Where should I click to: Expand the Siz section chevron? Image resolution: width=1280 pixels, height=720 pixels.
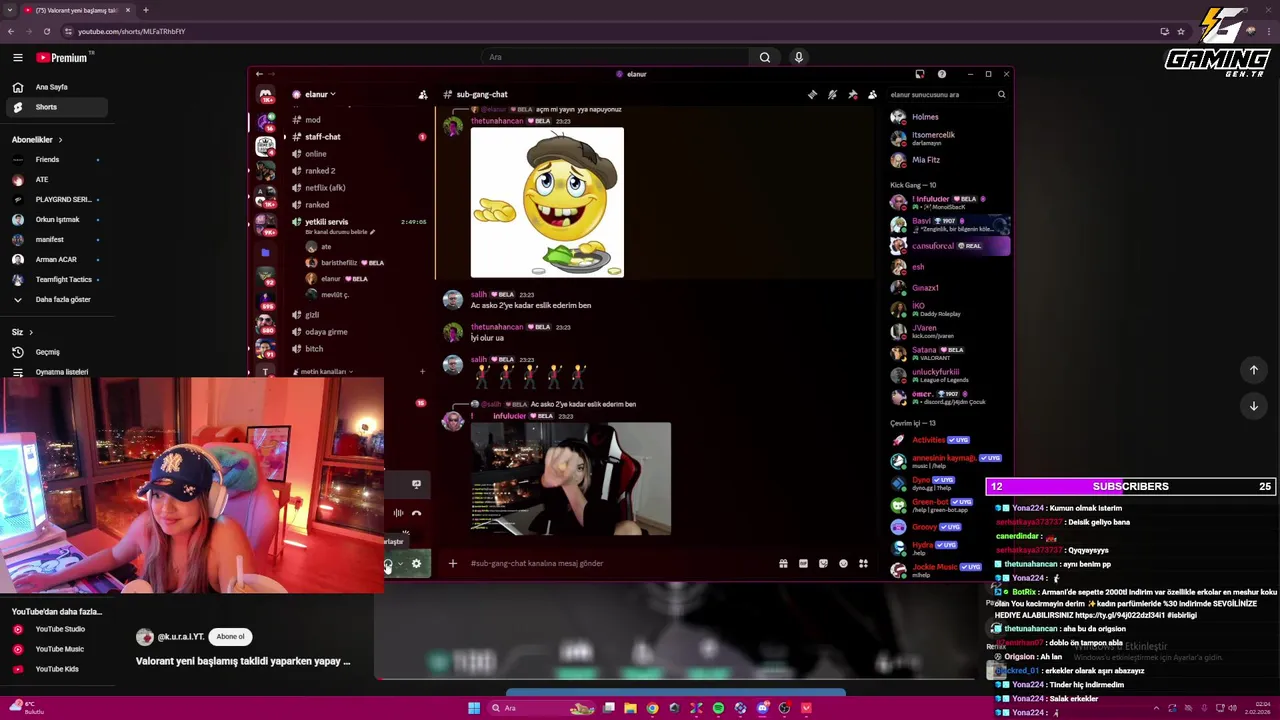[30, 332]
